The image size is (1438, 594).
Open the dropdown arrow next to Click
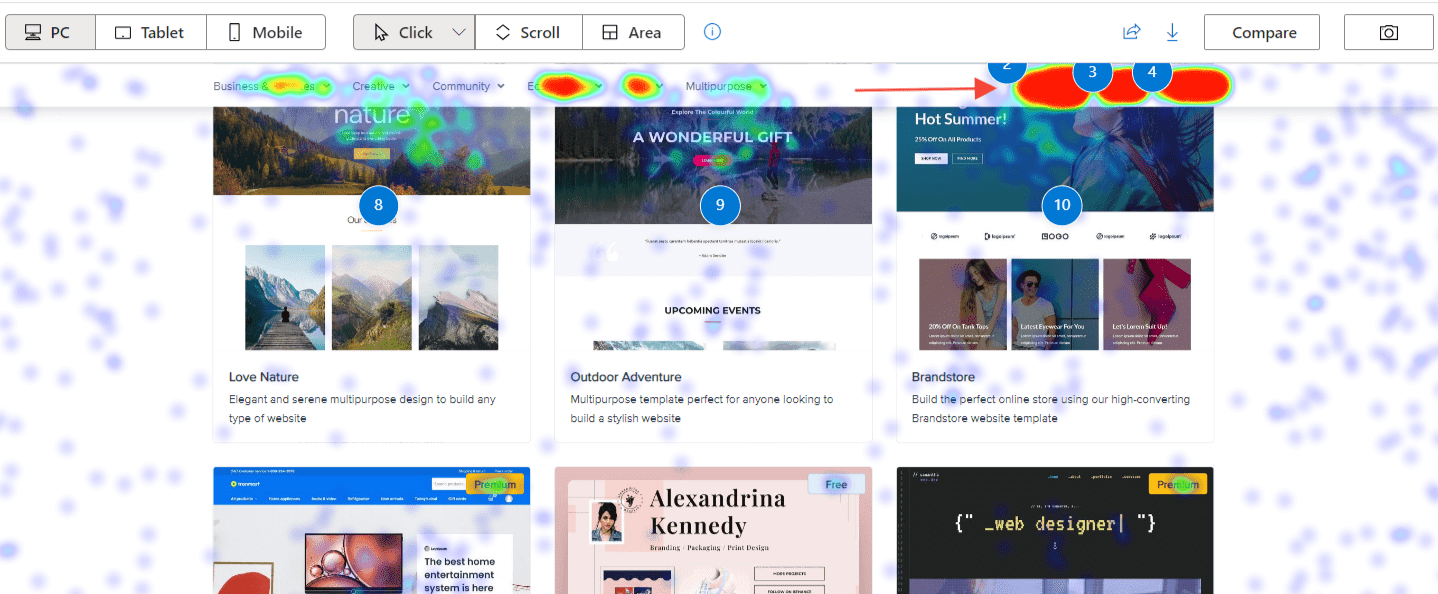click(459, 32)
